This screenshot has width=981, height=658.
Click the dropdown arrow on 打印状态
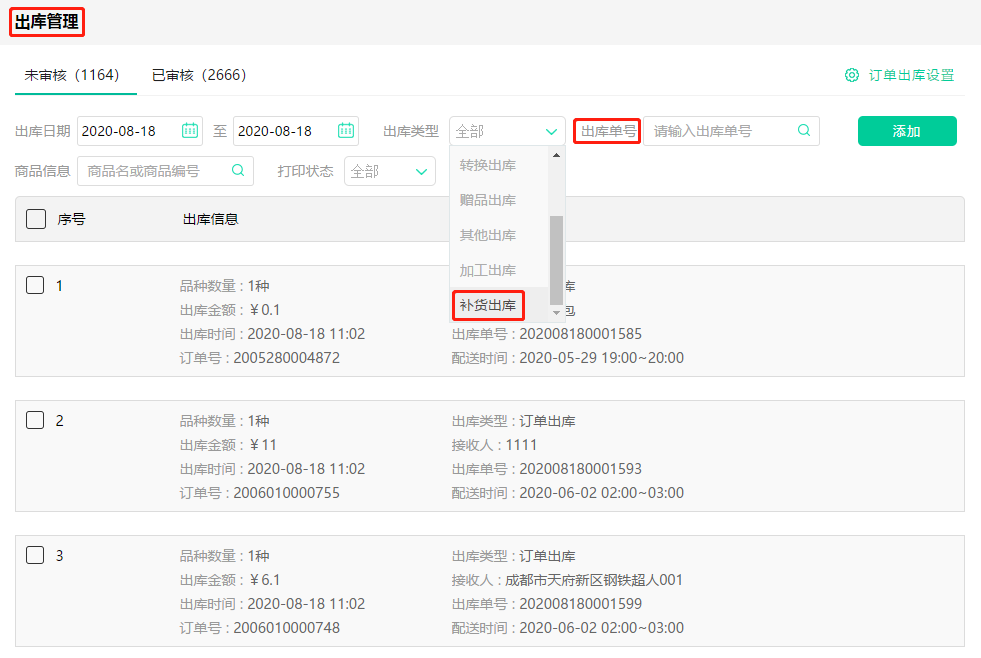[x=421, y=171]
